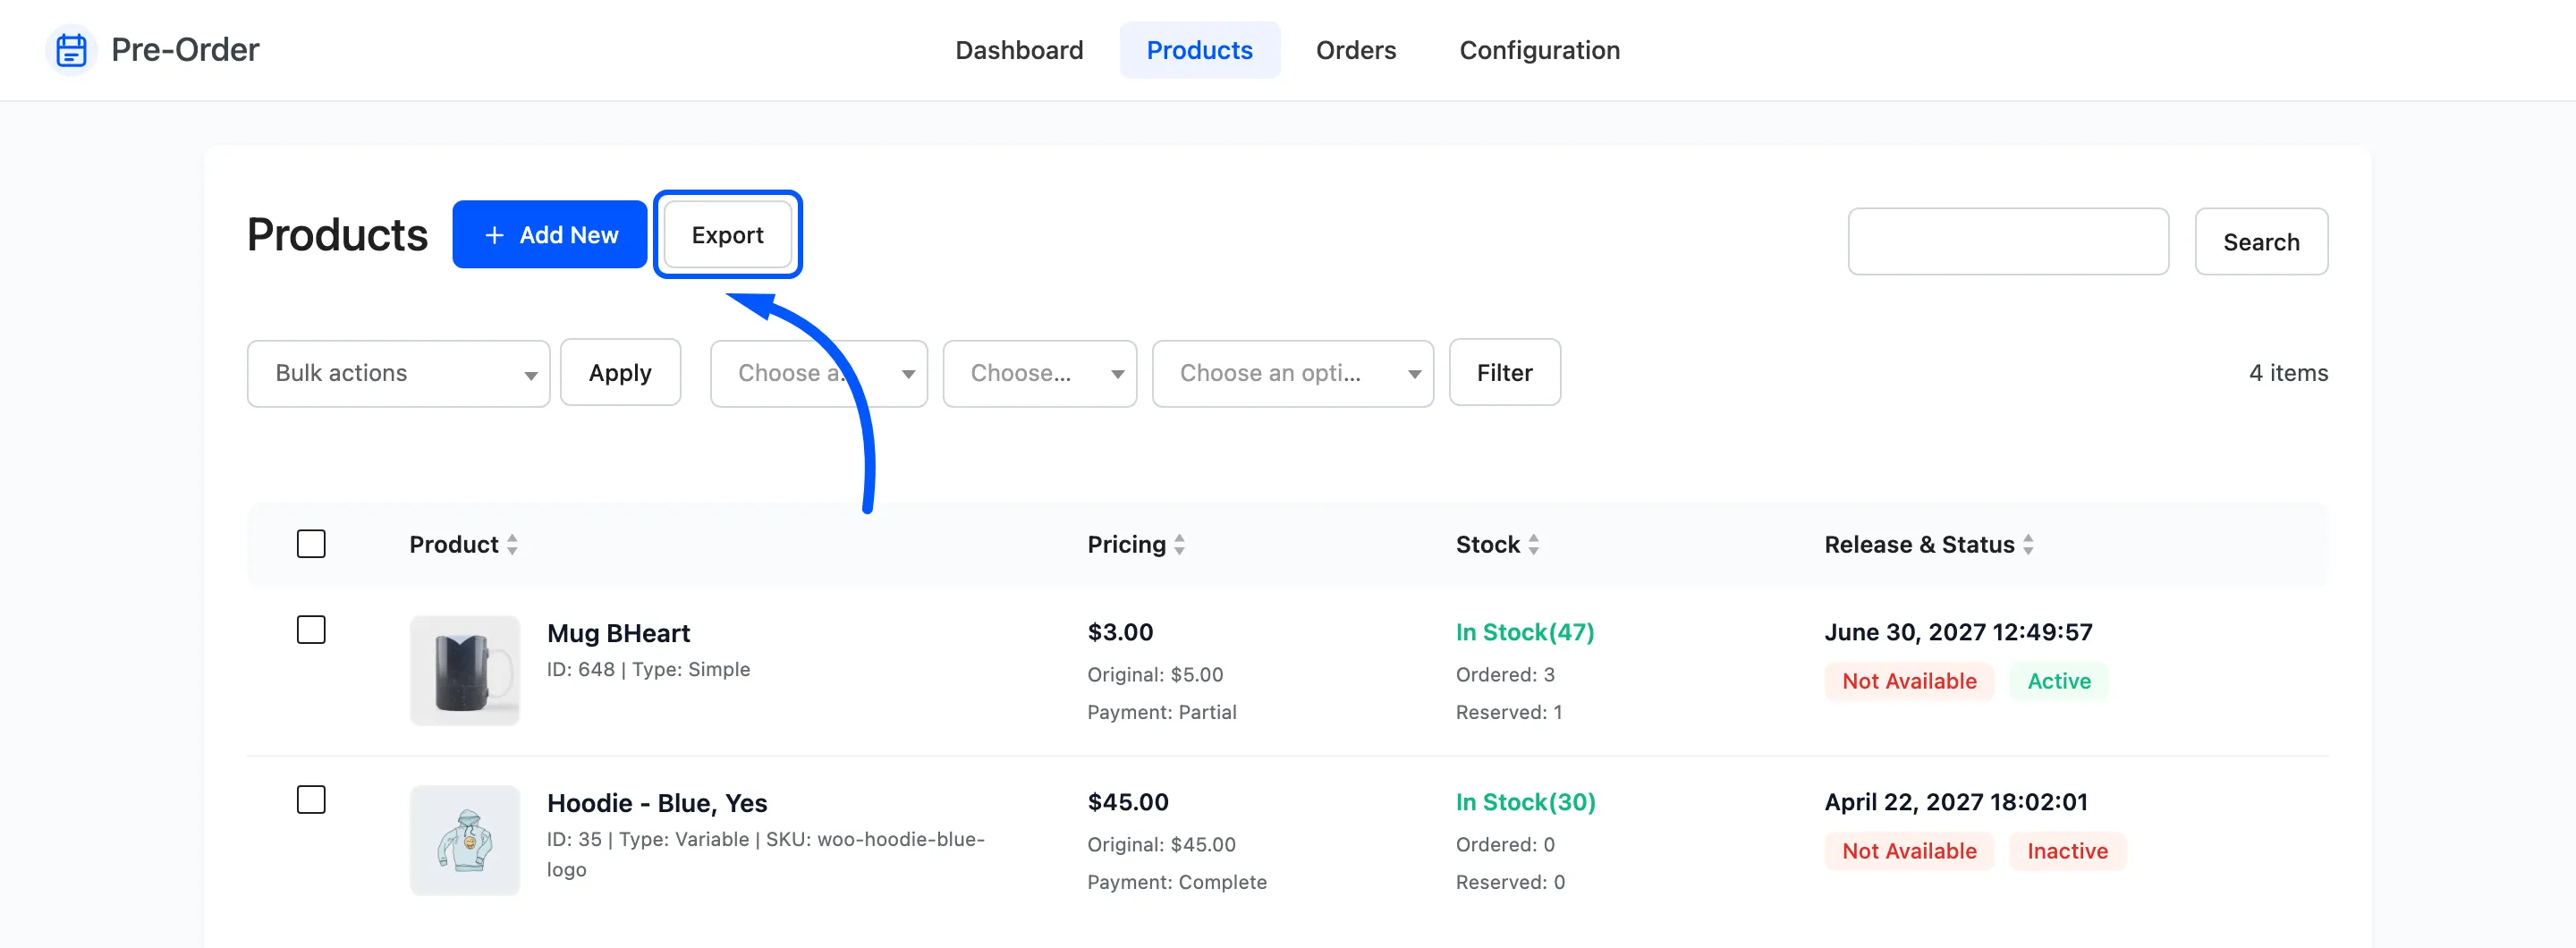Click the 'In Stock(47)' stock value
Viewport: 2576px width, 948px height.
(1525, 632)
